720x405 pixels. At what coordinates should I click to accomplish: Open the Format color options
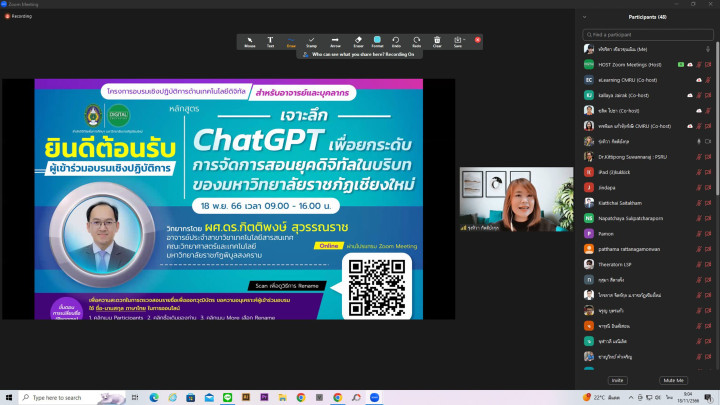377,42
